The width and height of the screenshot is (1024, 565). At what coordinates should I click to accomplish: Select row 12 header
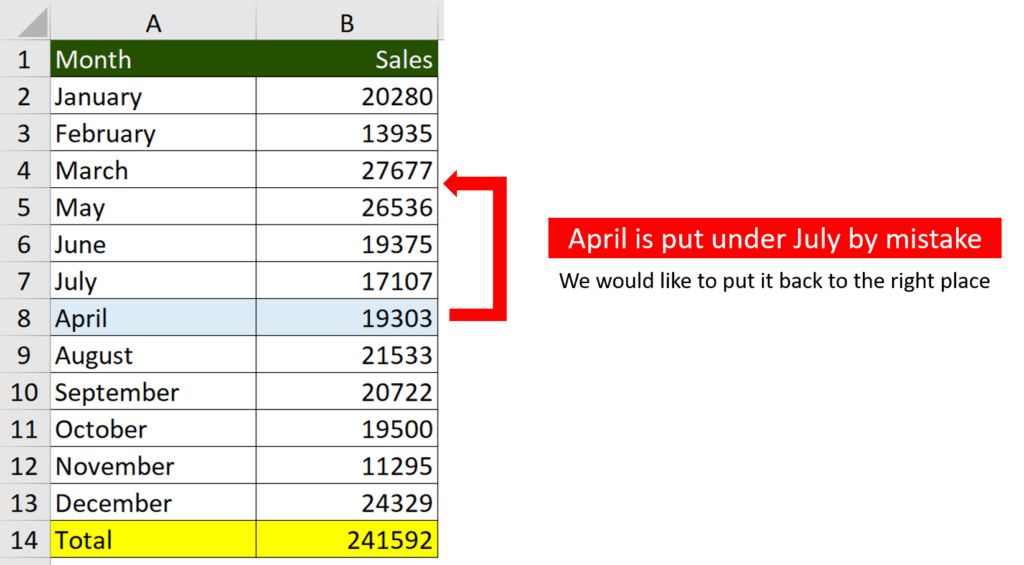point(24,466)
